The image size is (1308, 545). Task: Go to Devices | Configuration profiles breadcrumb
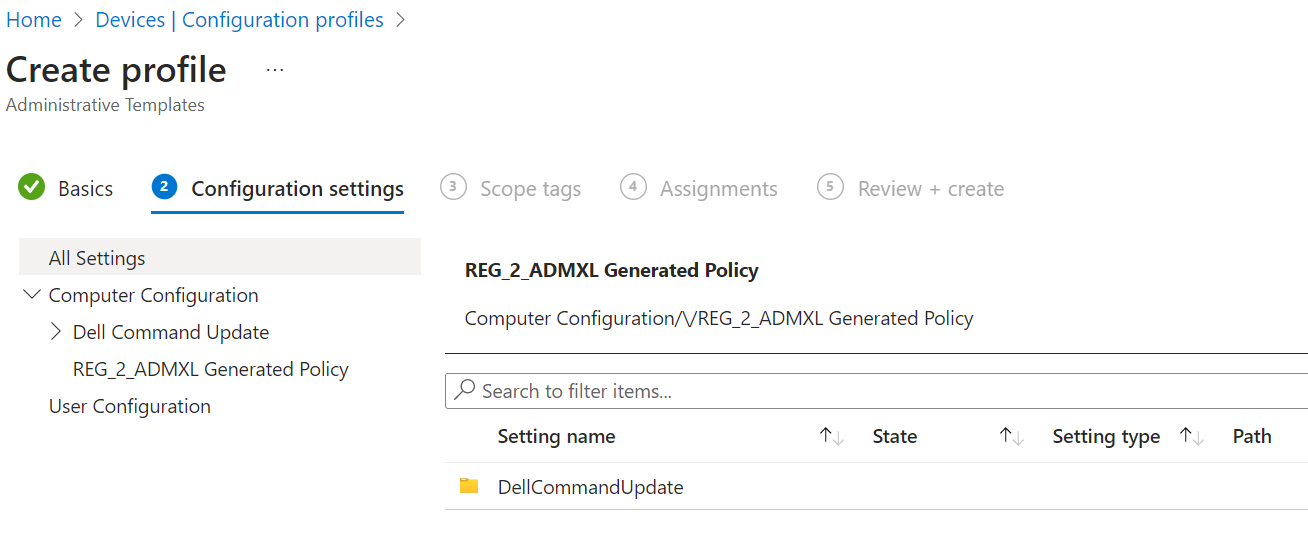[x=239, y=20]
